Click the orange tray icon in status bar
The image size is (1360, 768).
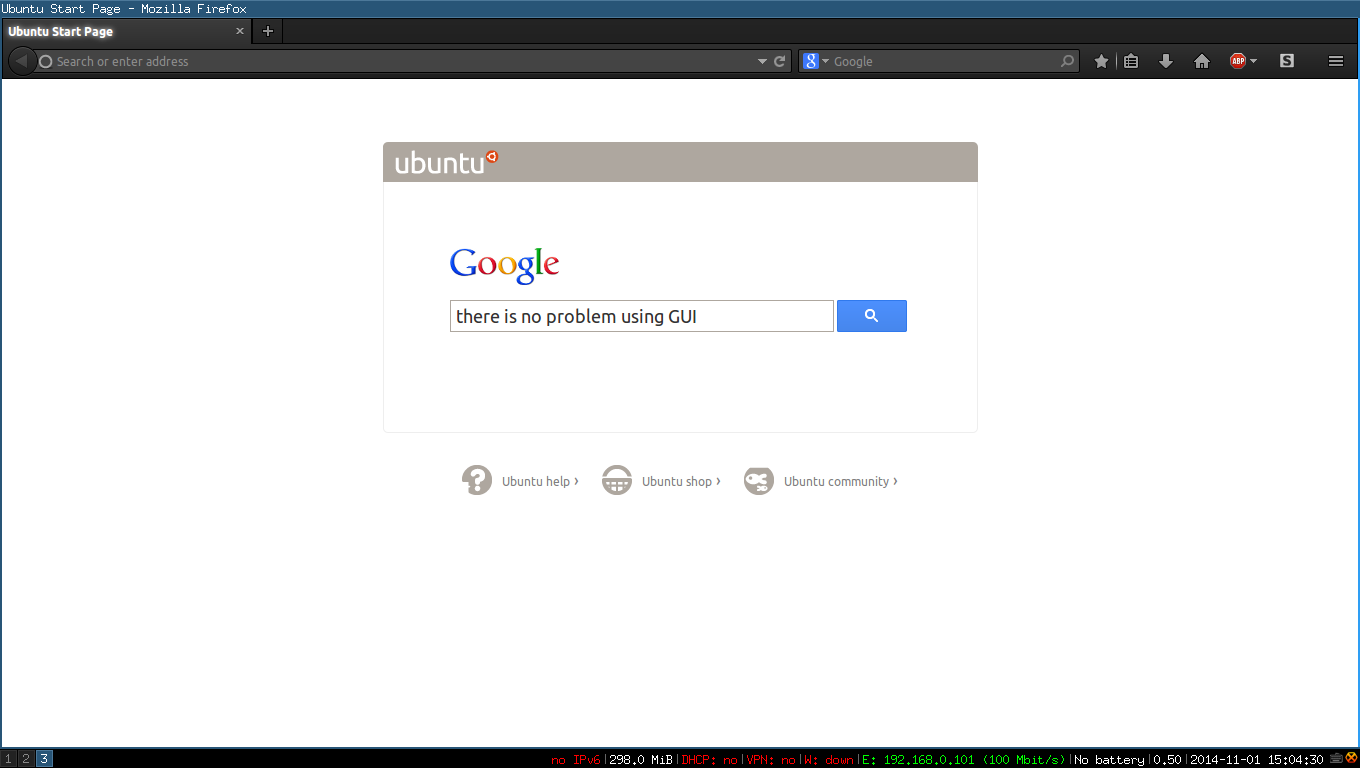1351,759
